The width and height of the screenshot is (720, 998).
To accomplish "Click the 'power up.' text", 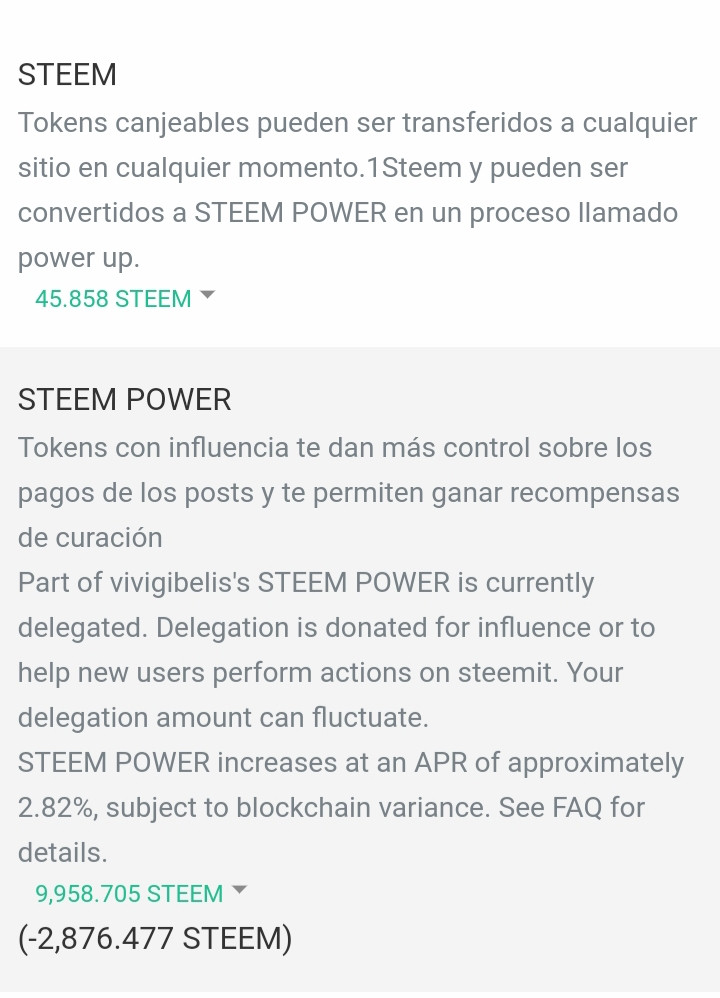I will pos(79,258).
